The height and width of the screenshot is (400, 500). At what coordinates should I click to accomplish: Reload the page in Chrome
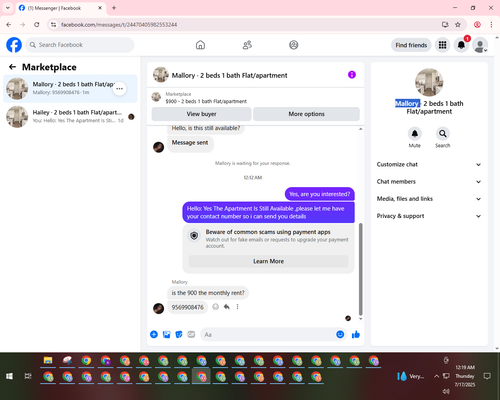pos(37,25)
